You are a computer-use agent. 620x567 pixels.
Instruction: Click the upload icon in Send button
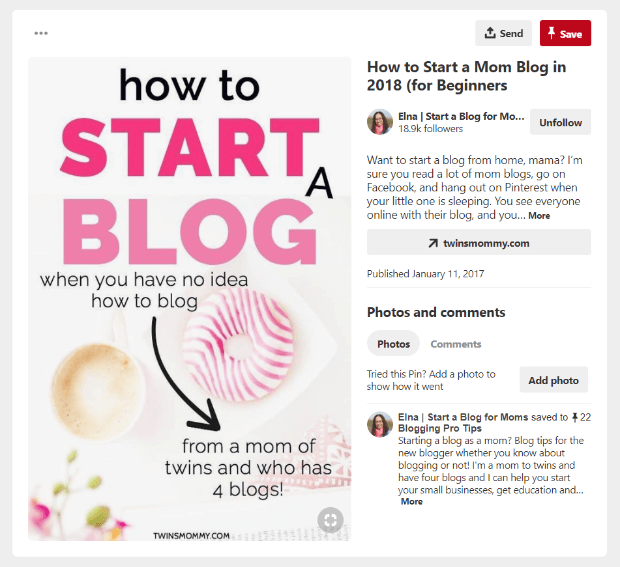click(x=490, y=33)
